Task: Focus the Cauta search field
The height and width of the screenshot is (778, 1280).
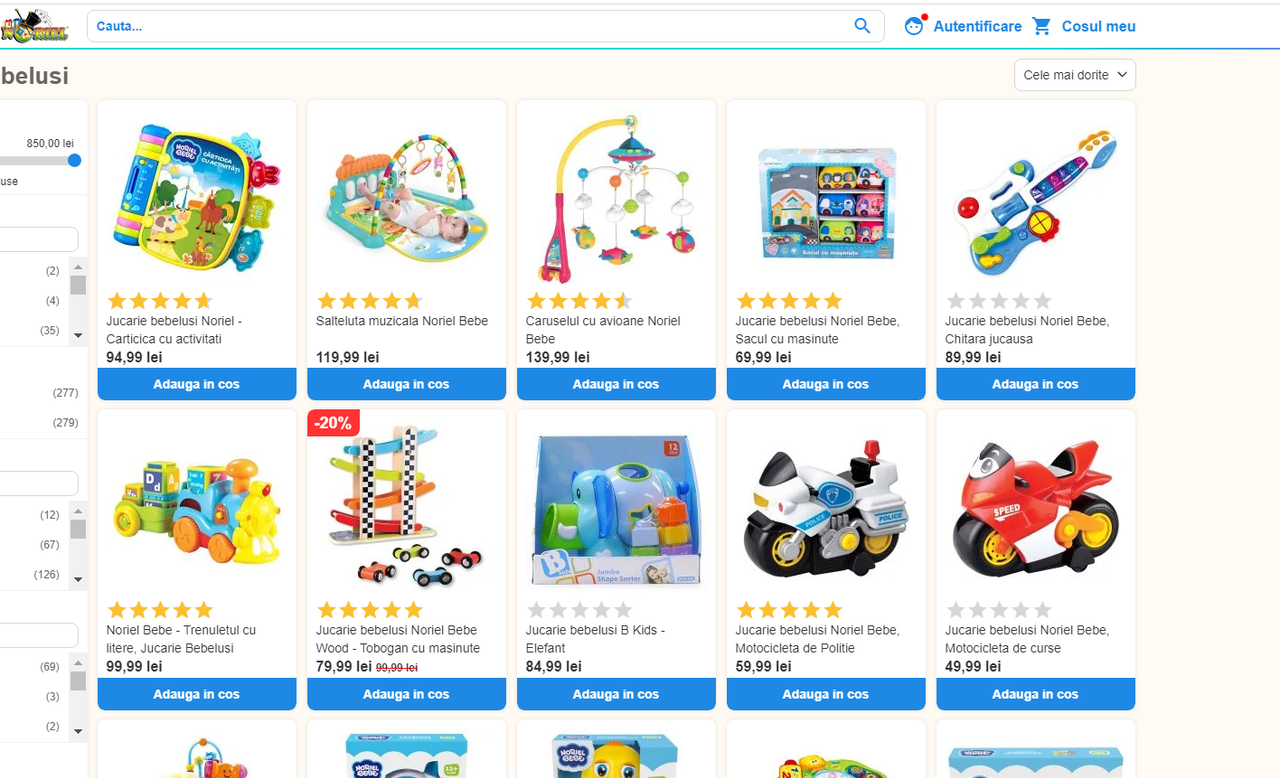Action: [x=470, y=26]
